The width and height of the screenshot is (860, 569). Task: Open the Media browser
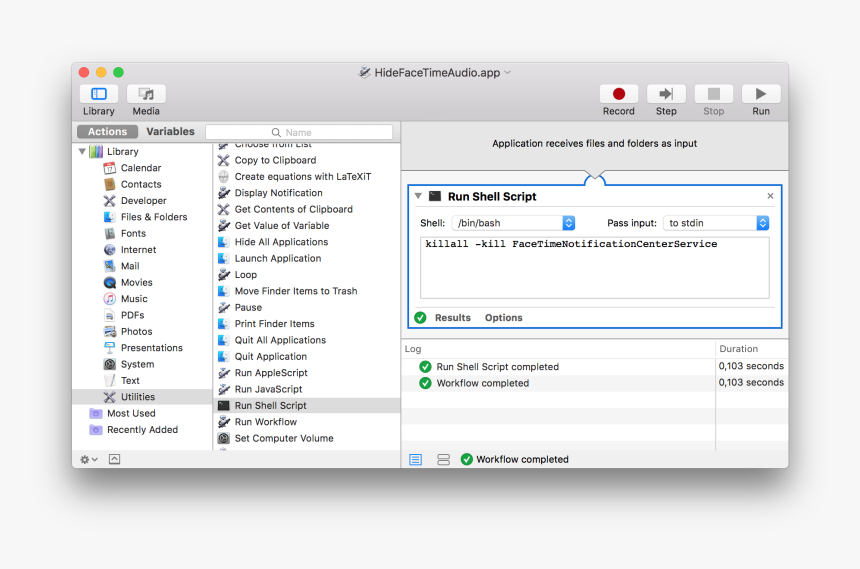146,94
